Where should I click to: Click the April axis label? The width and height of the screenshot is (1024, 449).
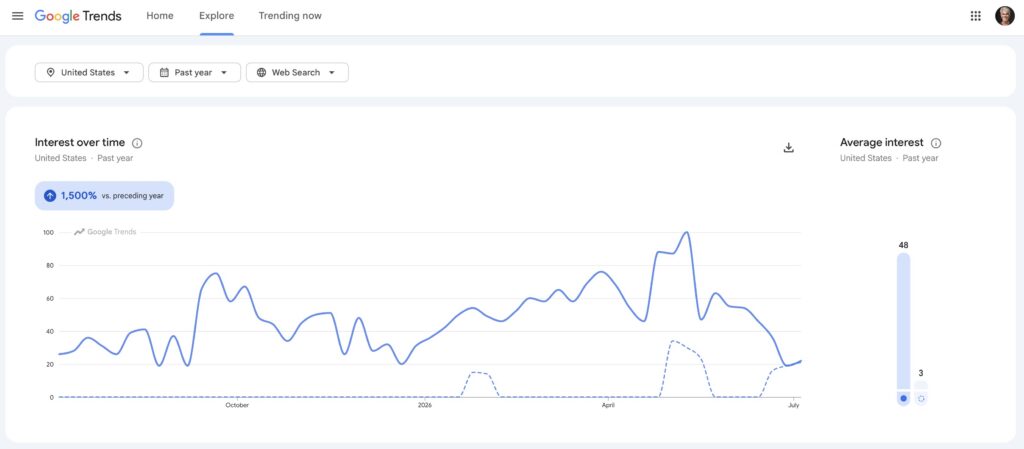608,405
